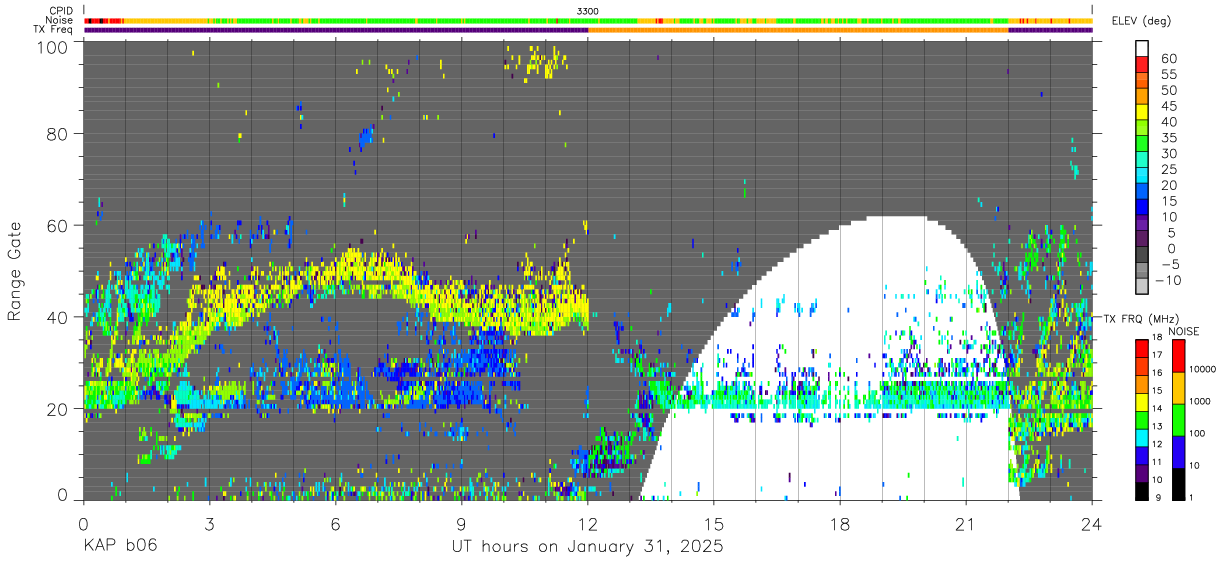
Task: Click the 'CPID' row label
Action: point(60,10)
